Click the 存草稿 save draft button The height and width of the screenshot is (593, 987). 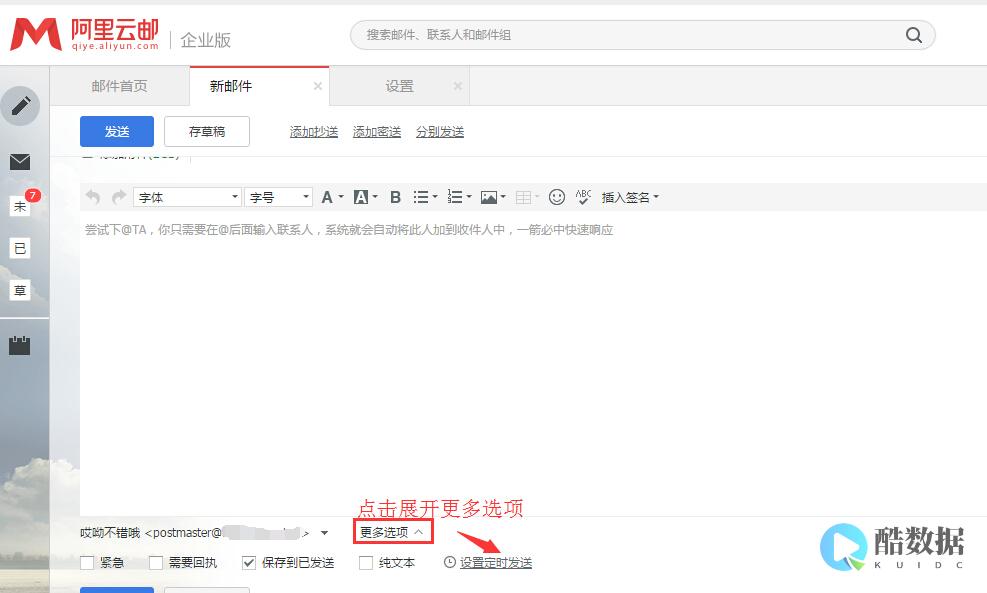click(207, 132)
